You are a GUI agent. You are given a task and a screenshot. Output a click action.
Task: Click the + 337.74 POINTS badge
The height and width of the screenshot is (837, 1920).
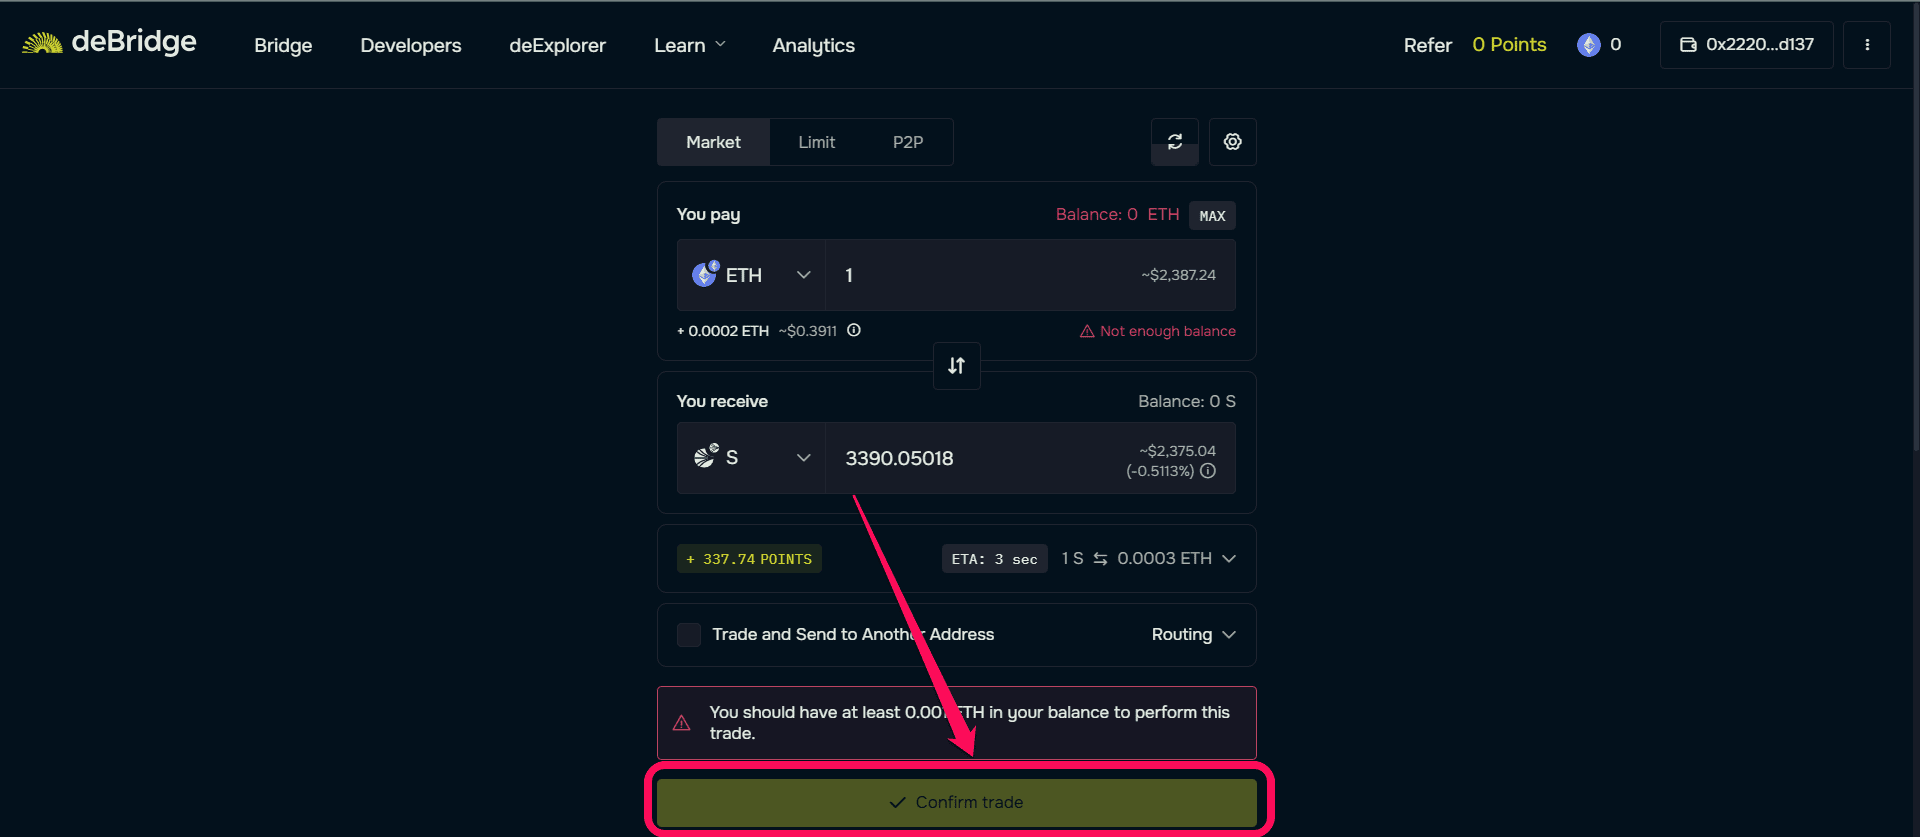pyautogui.click(x=749, y=559)
